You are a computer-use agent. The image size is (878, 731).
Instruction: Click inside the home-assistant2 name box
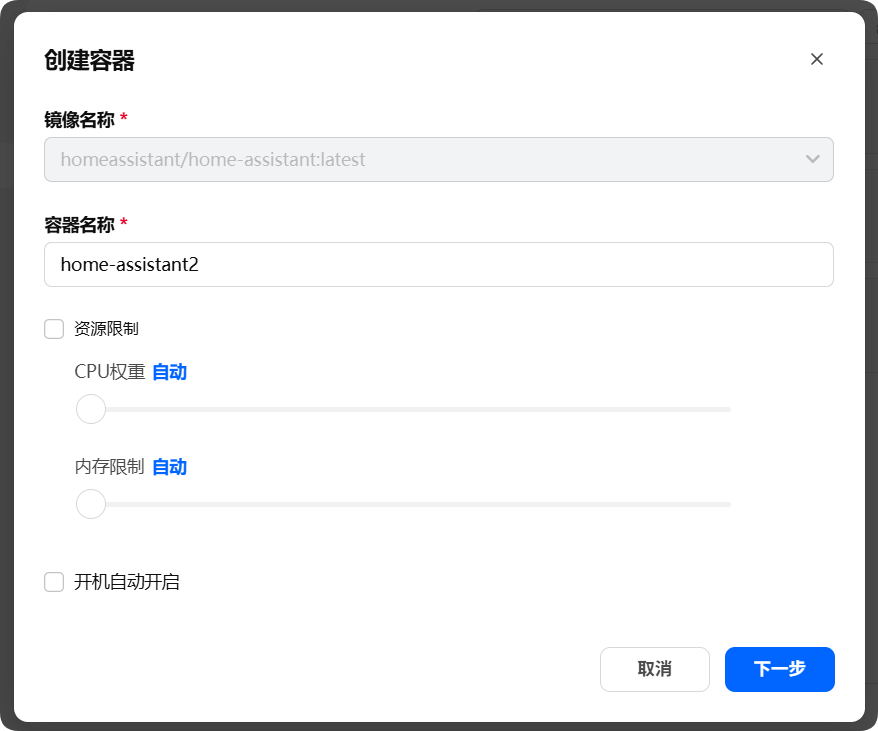pos(438,264)
